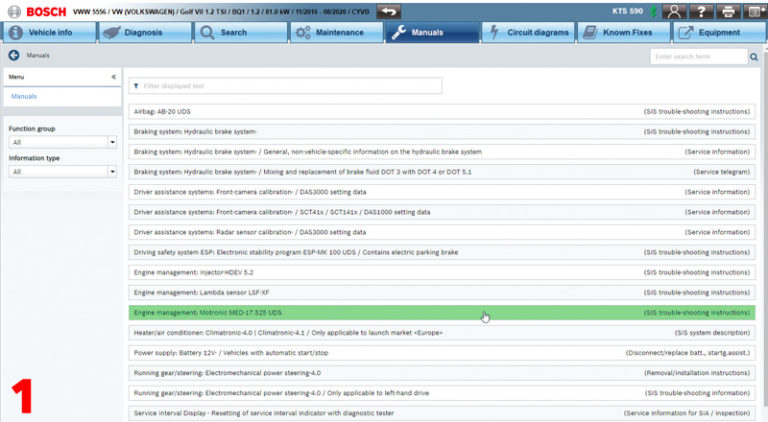Click the return arrow button in title bar
This screenshot has height=422, width=768.
(389, 10)
